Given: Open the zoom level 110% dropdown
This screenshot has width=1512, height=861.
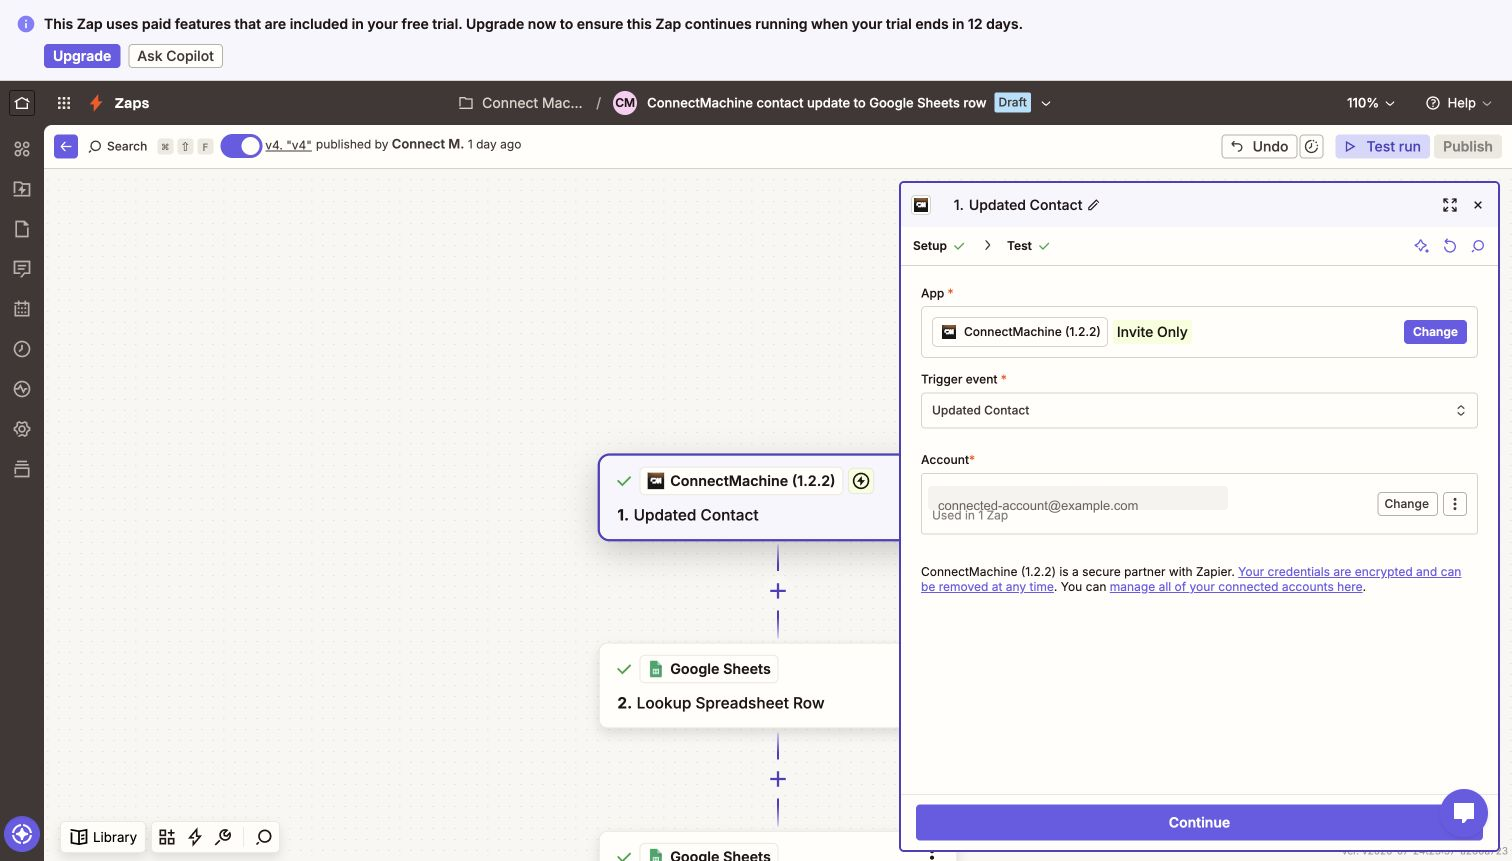Looking at the screenshot, I should click(x=1370, y=103).
